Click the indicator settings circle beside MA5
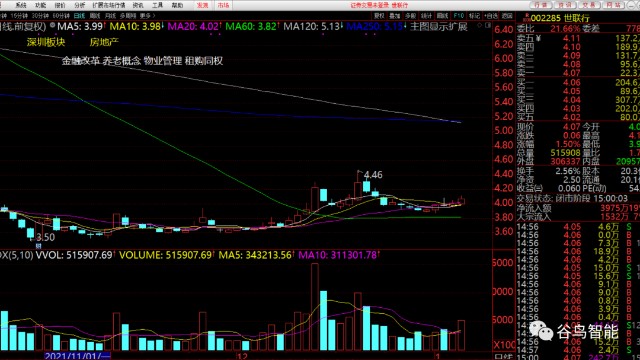The height and width of the screenshot is (360, 640). pyautogui.click(x=52, y=26)
